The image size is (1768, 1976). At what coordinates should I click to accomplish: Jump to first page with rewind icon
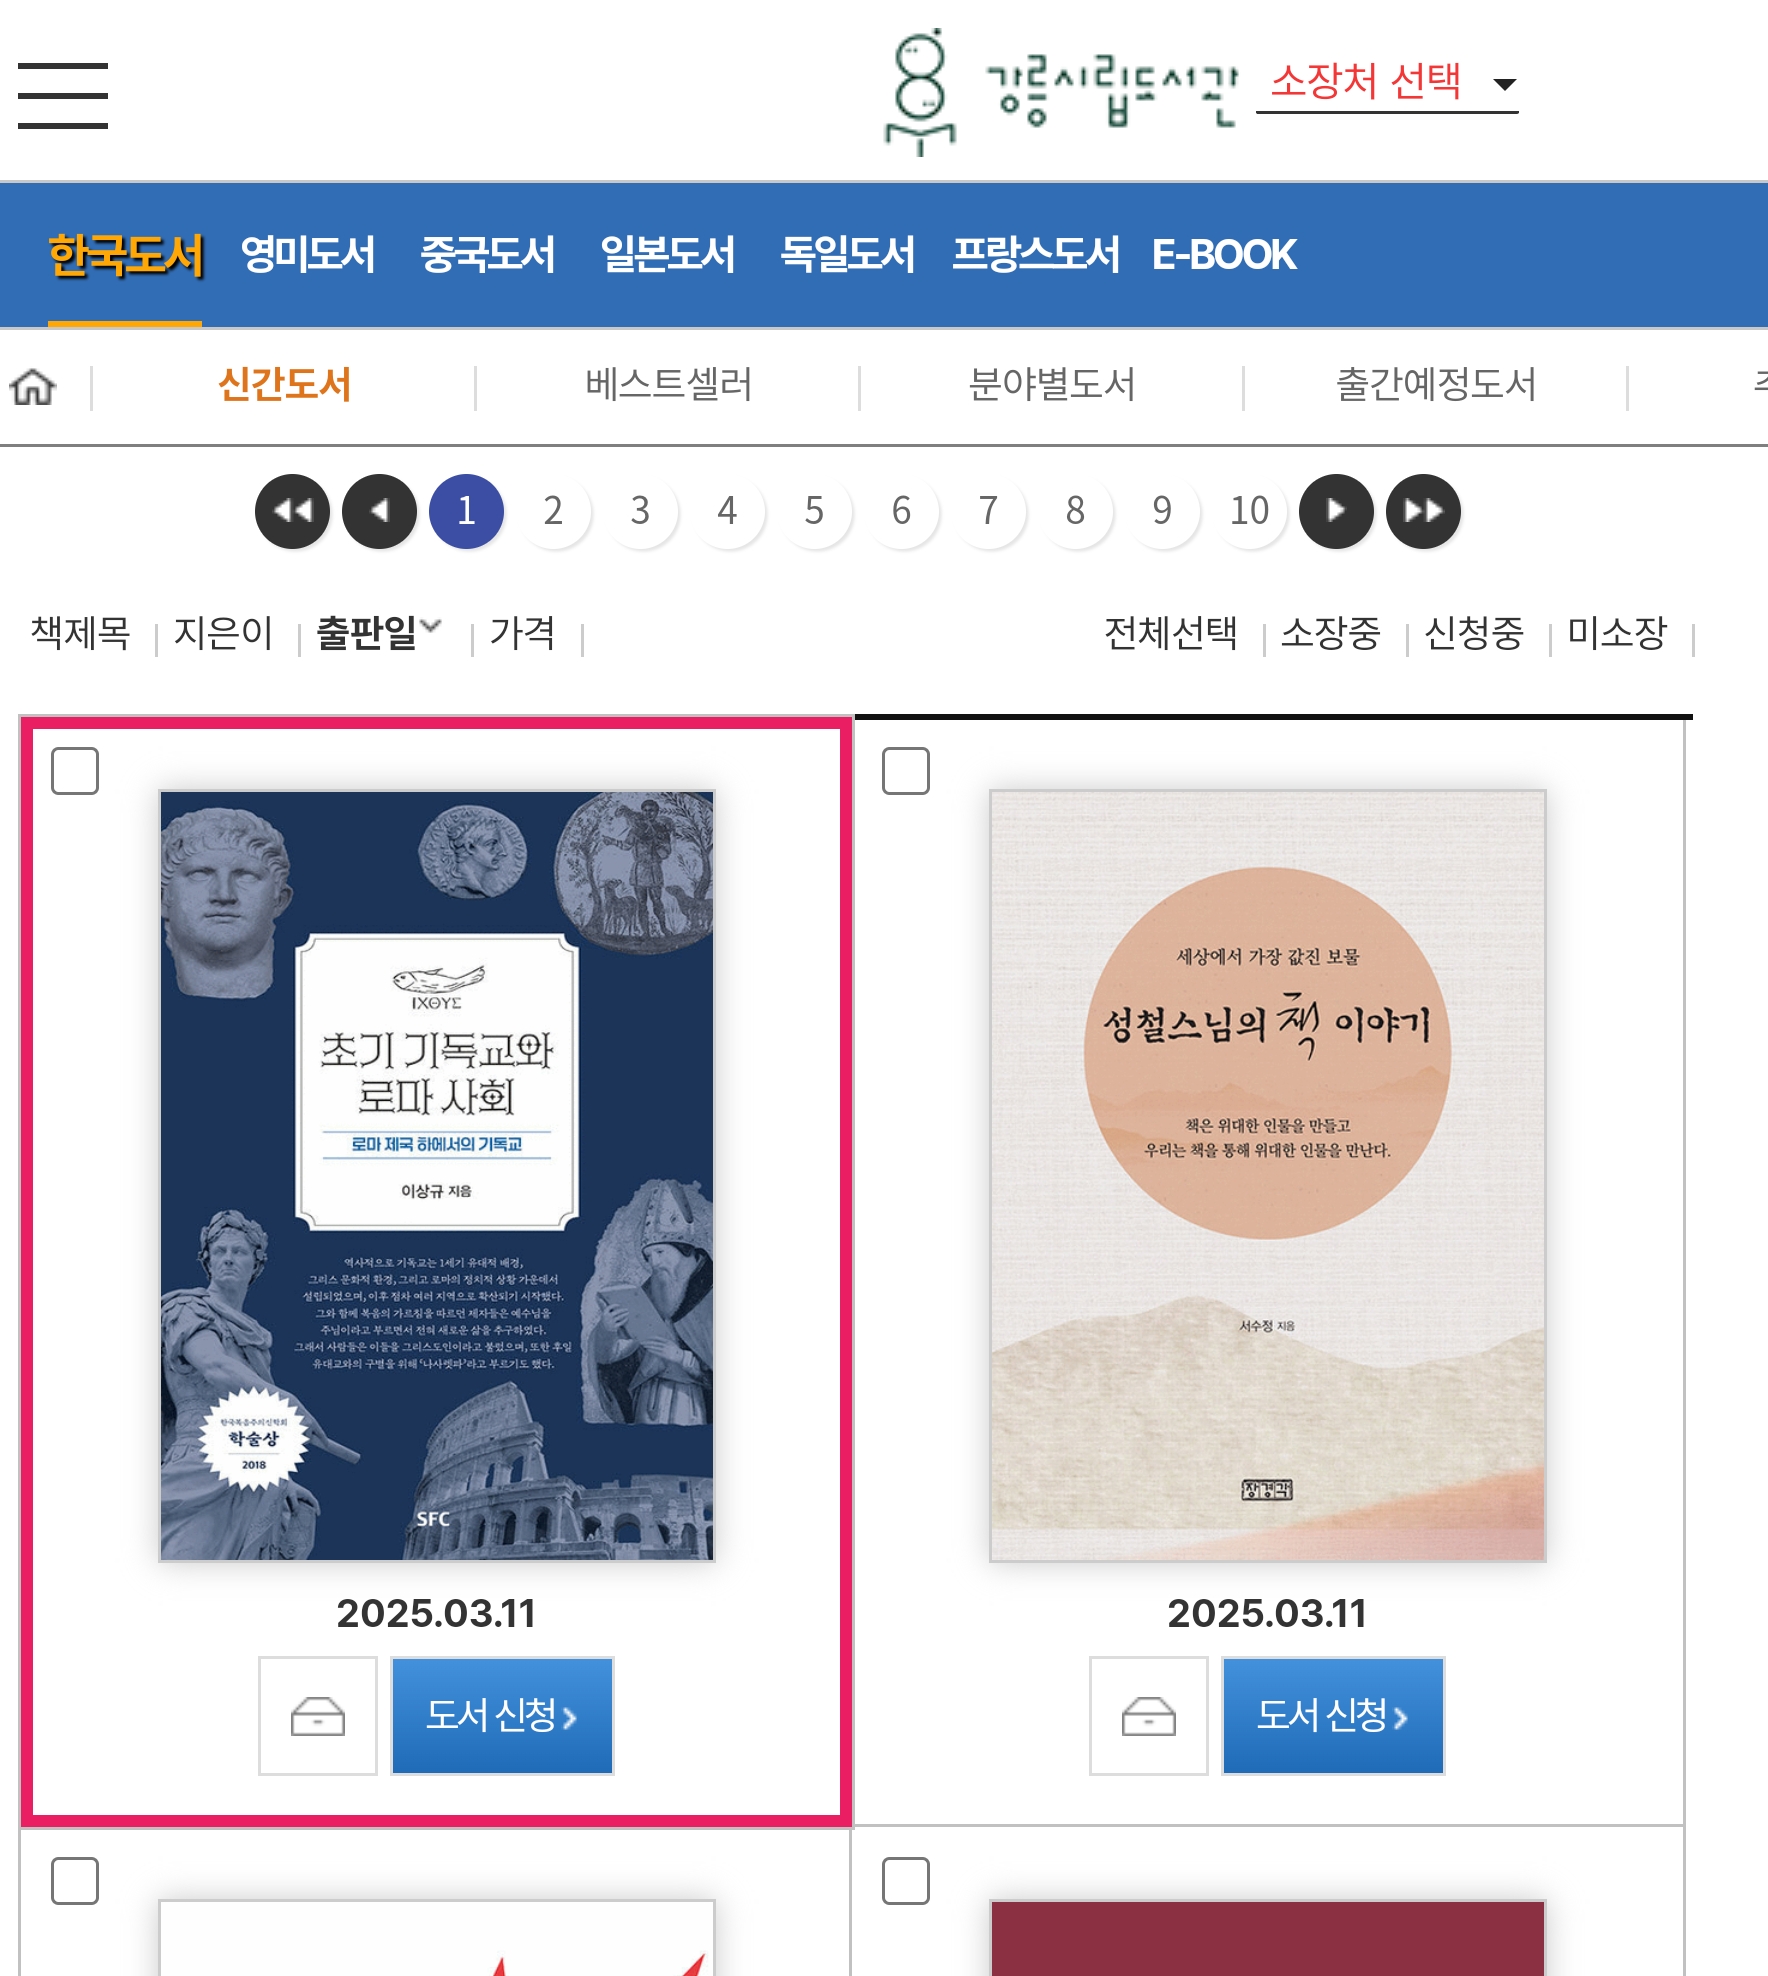point(292,511)
